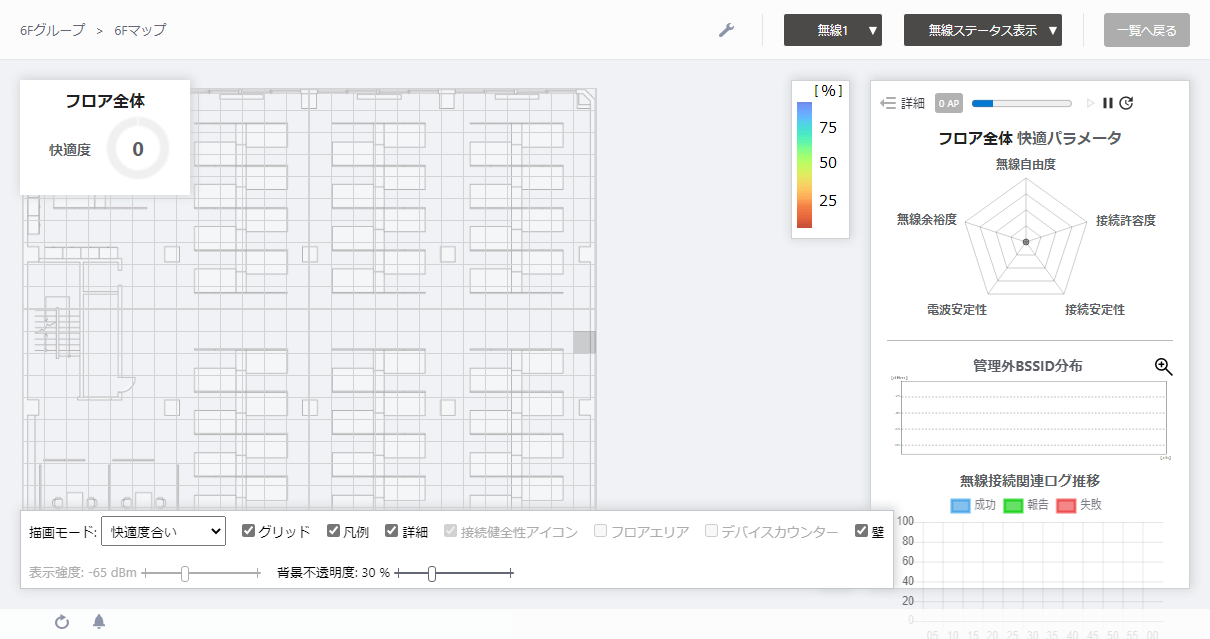Uncheck the グリッド checkbox
This screenshot has height=639, width=1210.
tap(248, 531)
